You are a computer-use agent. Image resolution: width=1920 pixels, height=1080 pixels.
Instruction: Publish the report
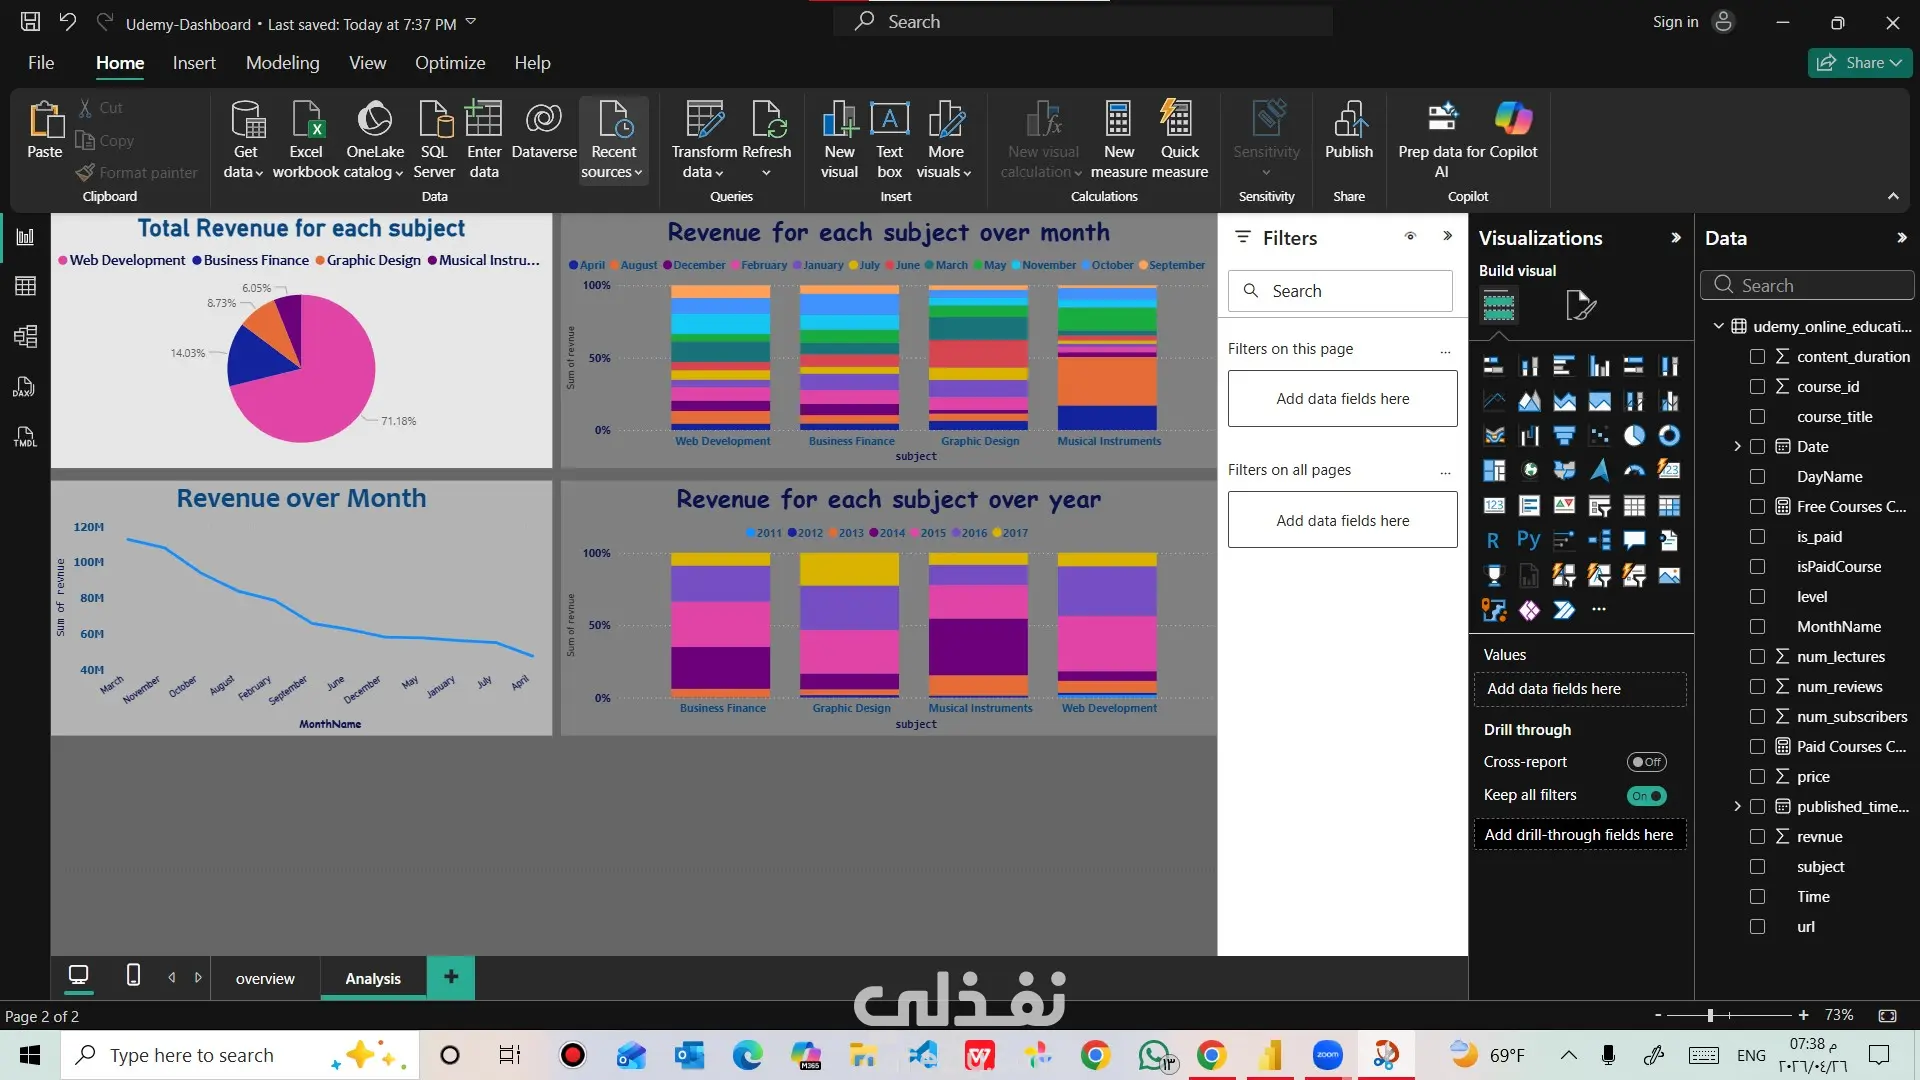tap(1349, 130)
